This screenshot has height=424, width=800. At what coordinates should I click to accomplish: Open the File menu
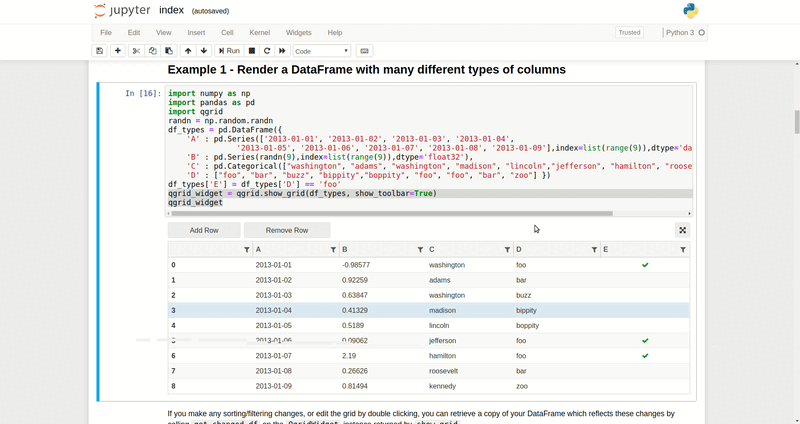pyautogui.click(x=106, y=33)
